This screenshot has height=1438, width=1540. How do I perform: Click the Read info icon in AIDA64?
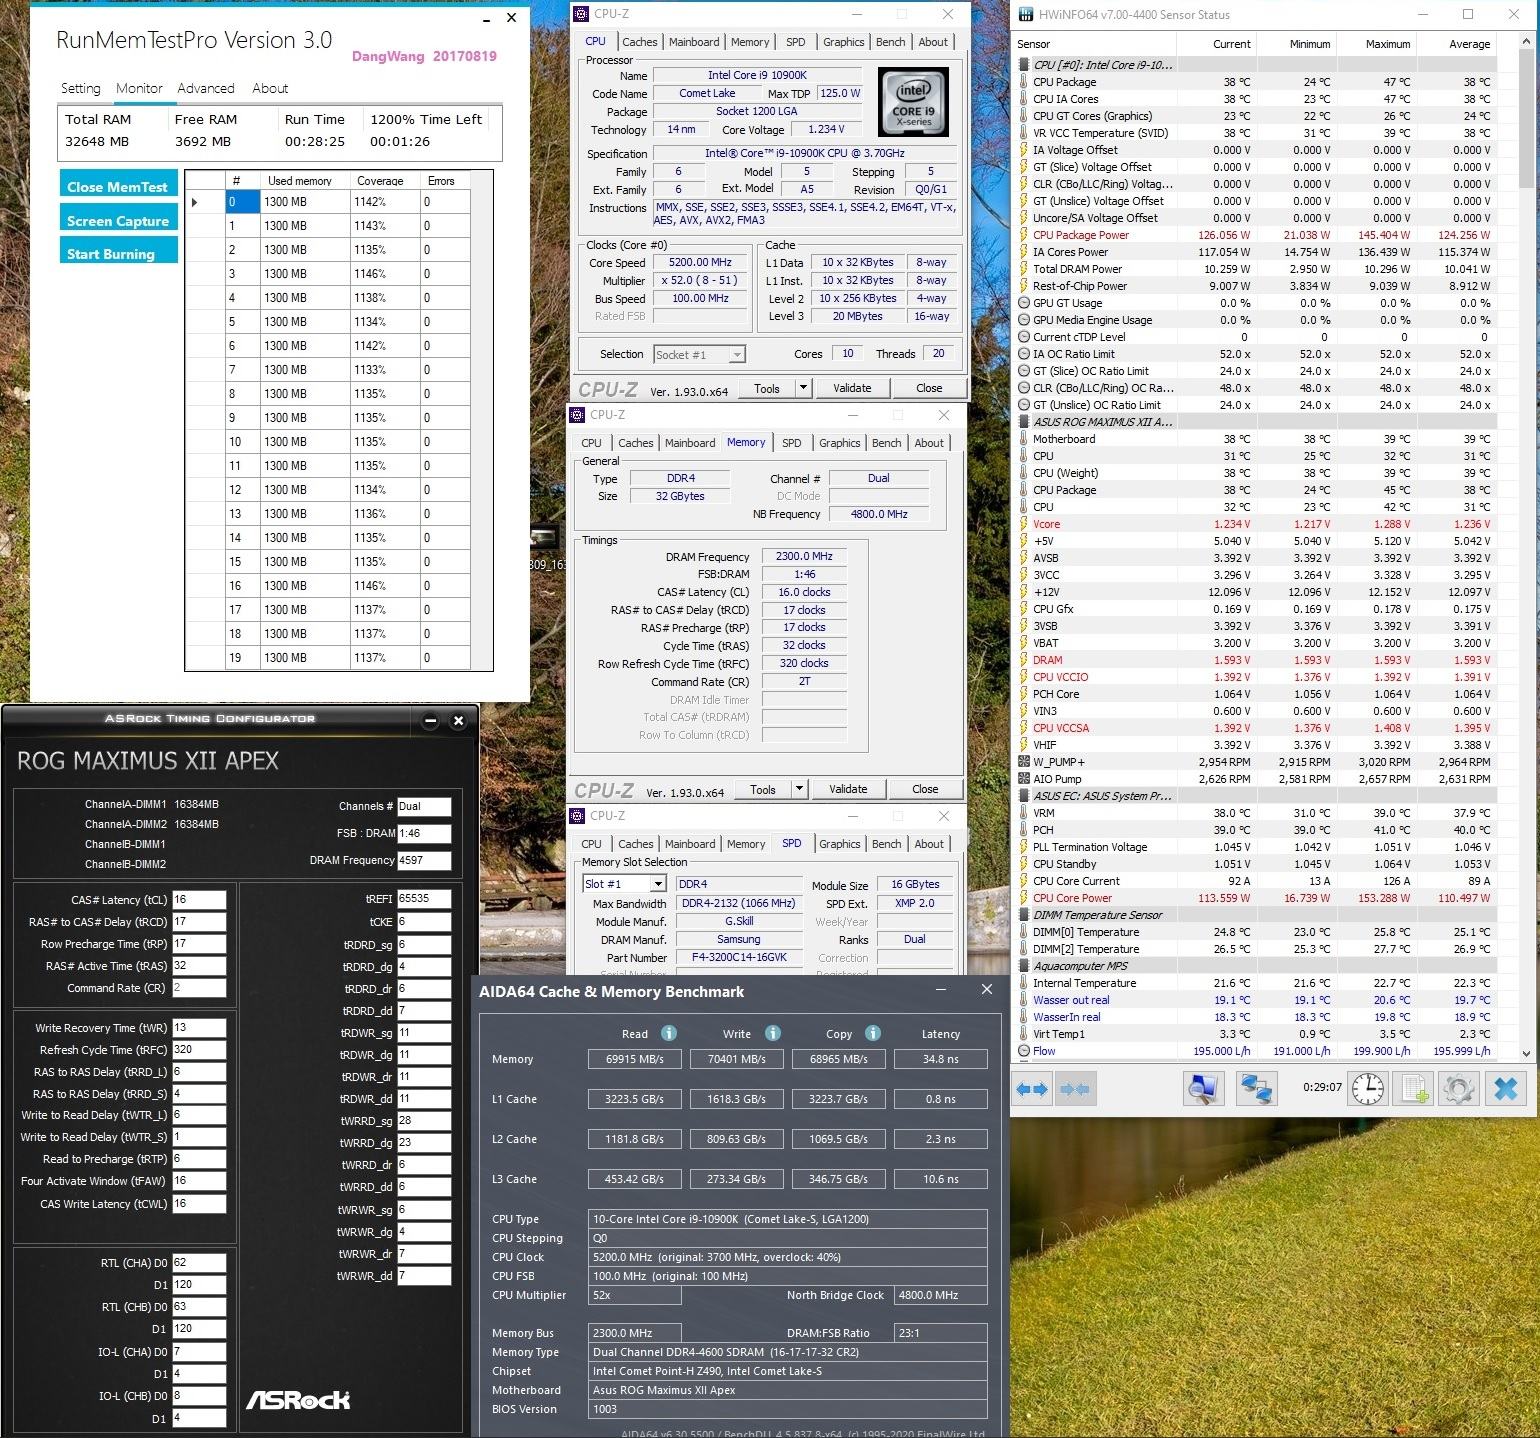[669, 1033]
